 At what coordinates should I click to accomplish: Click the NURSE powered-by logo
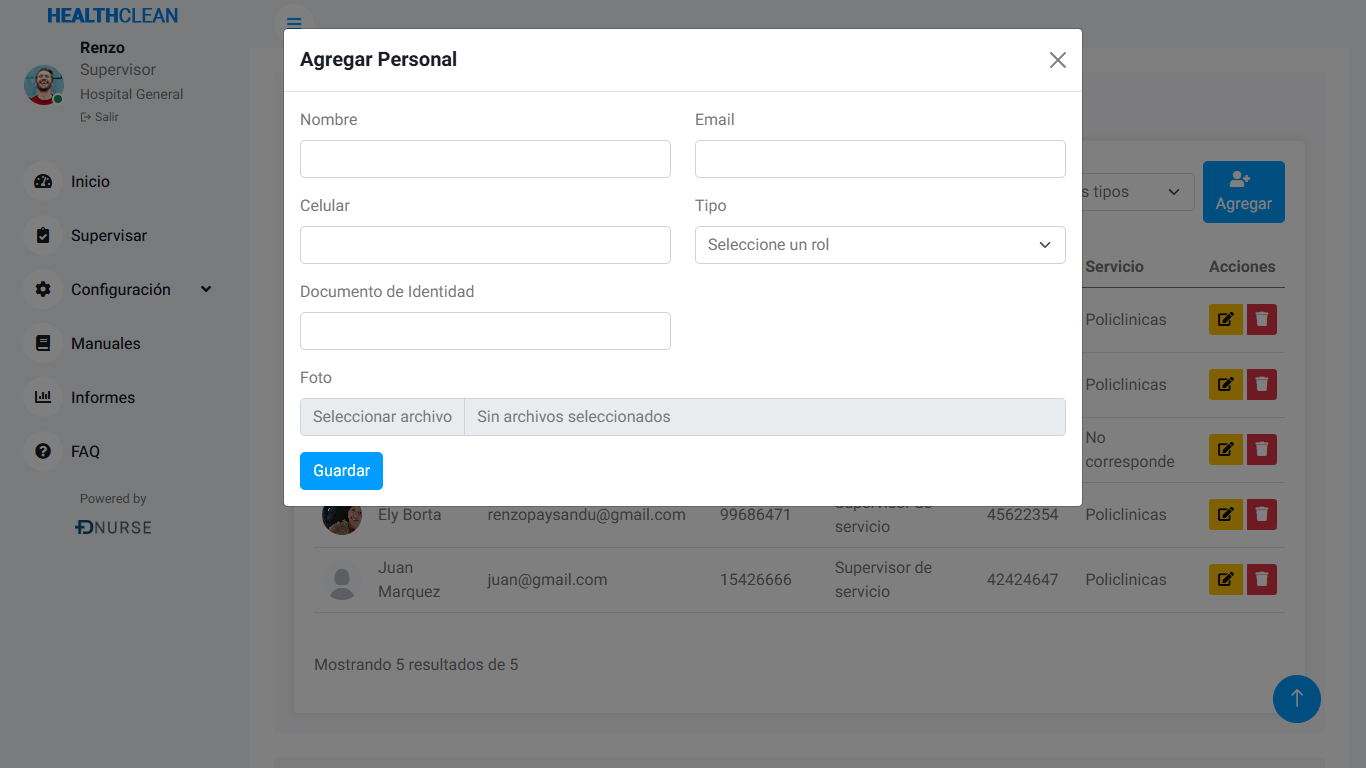[x=114, y=527]
